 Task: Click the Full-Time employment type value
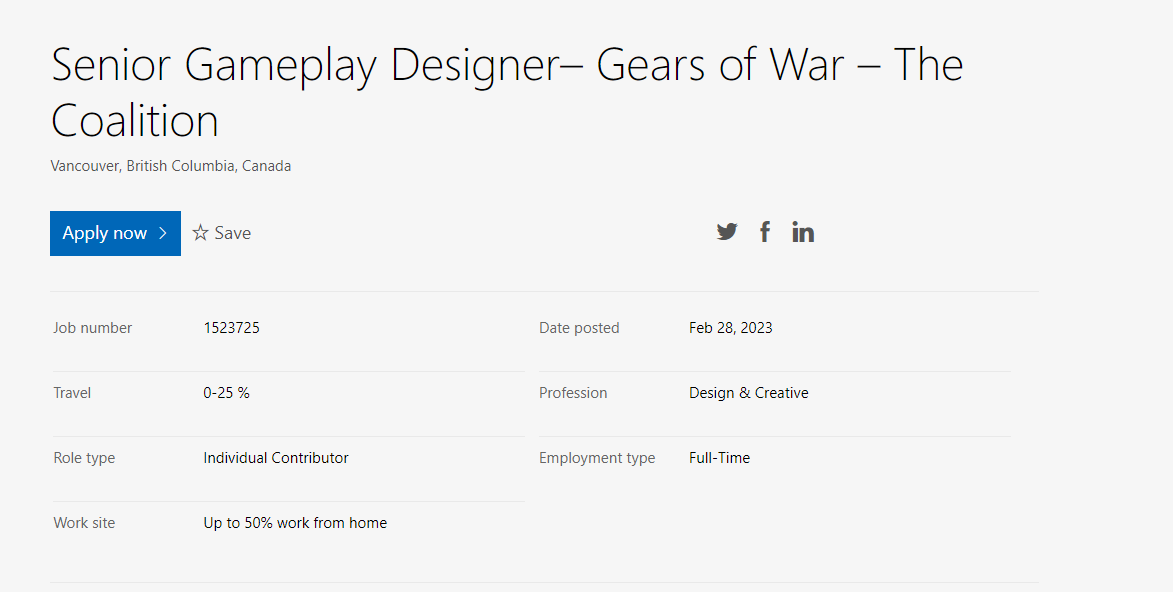point(720,458)
